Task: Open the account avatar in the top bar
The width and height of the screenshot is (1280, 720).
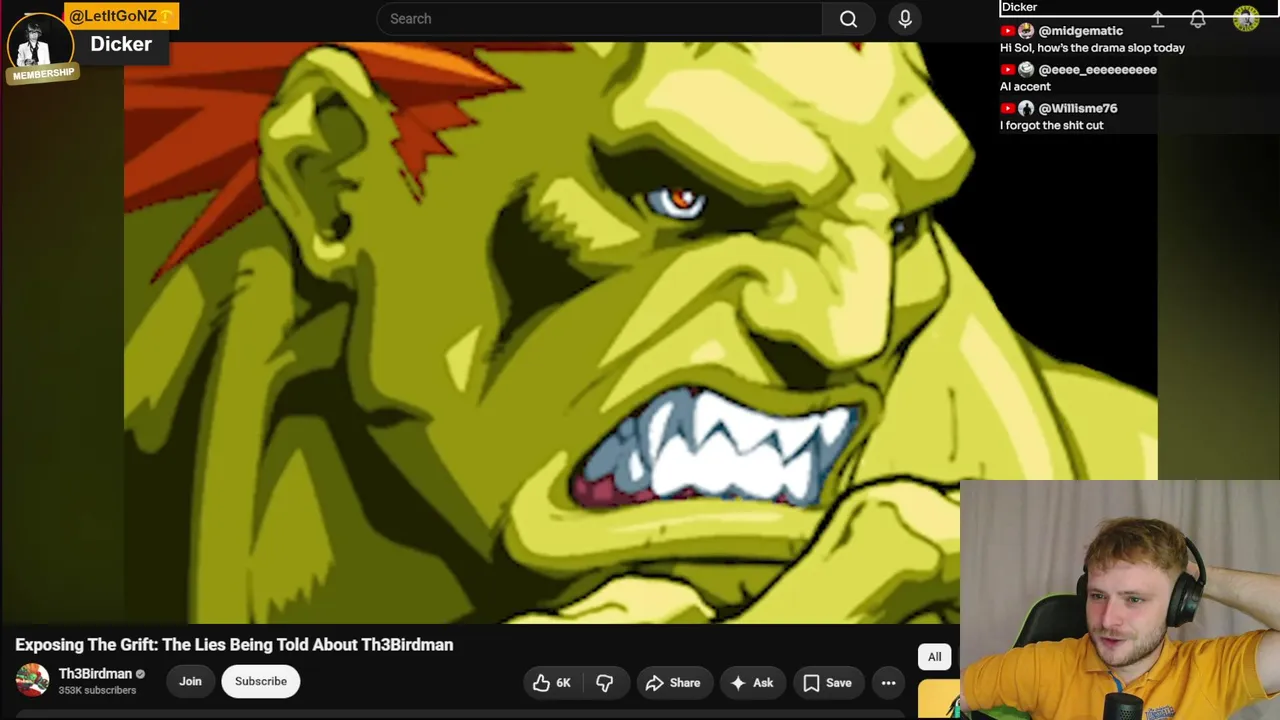Action: (x=1246, y=19)
